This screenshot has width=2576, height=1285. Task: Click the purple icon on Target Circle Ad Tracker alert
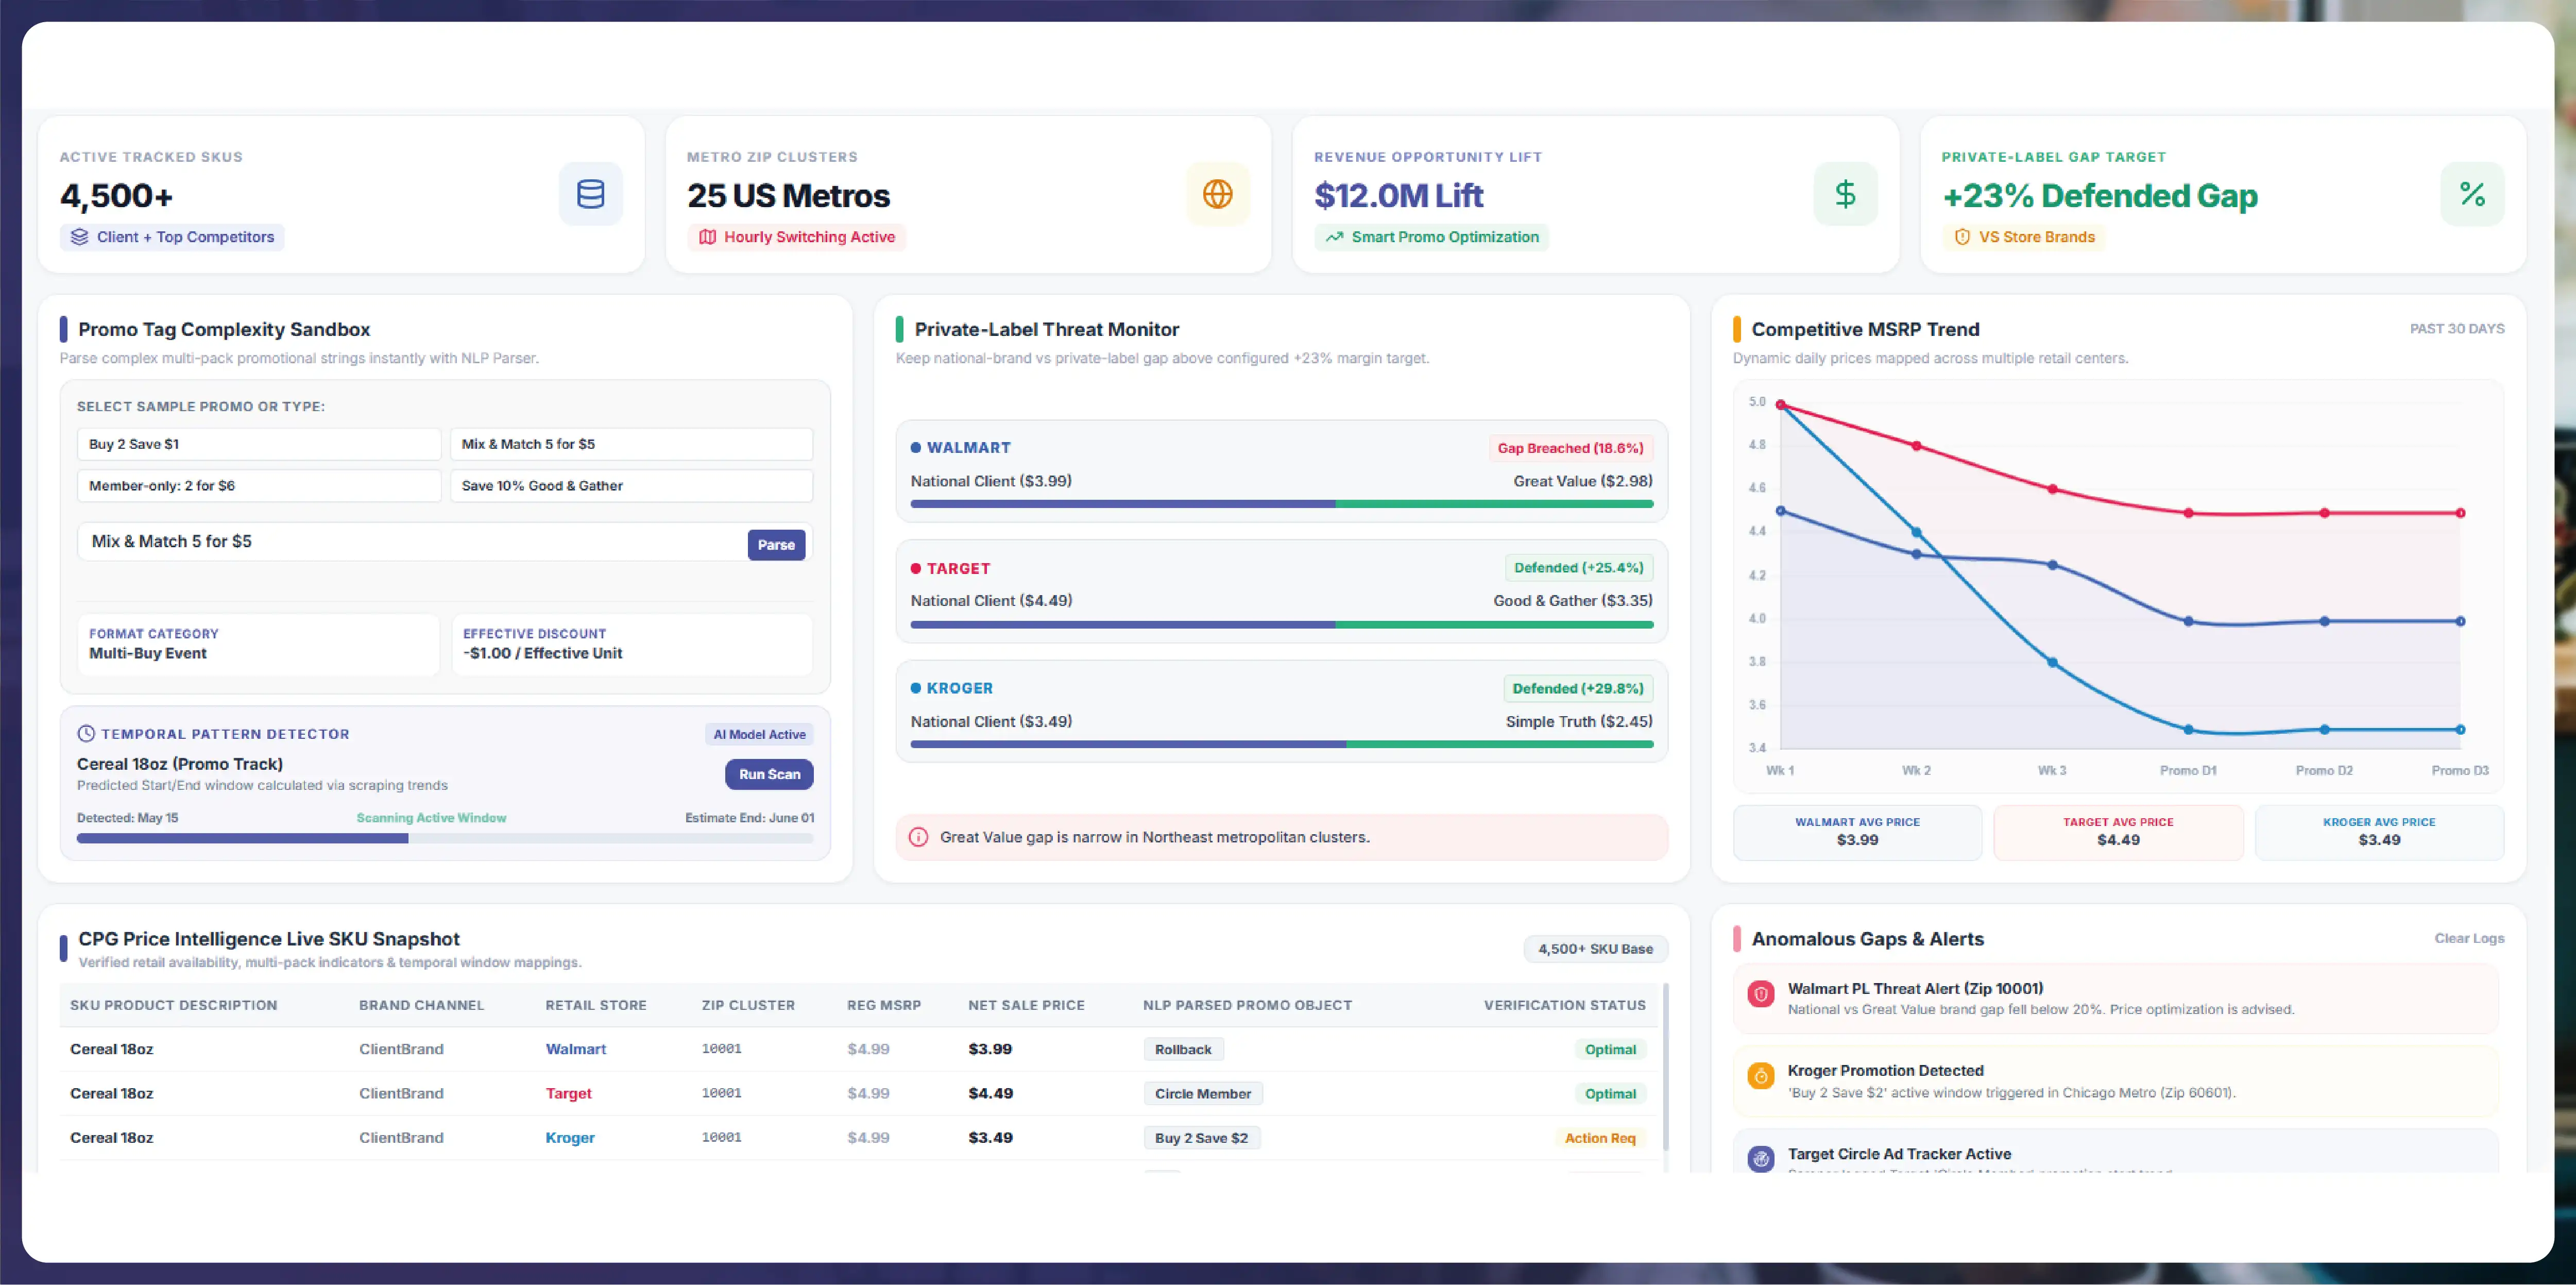[1761, 1159]
